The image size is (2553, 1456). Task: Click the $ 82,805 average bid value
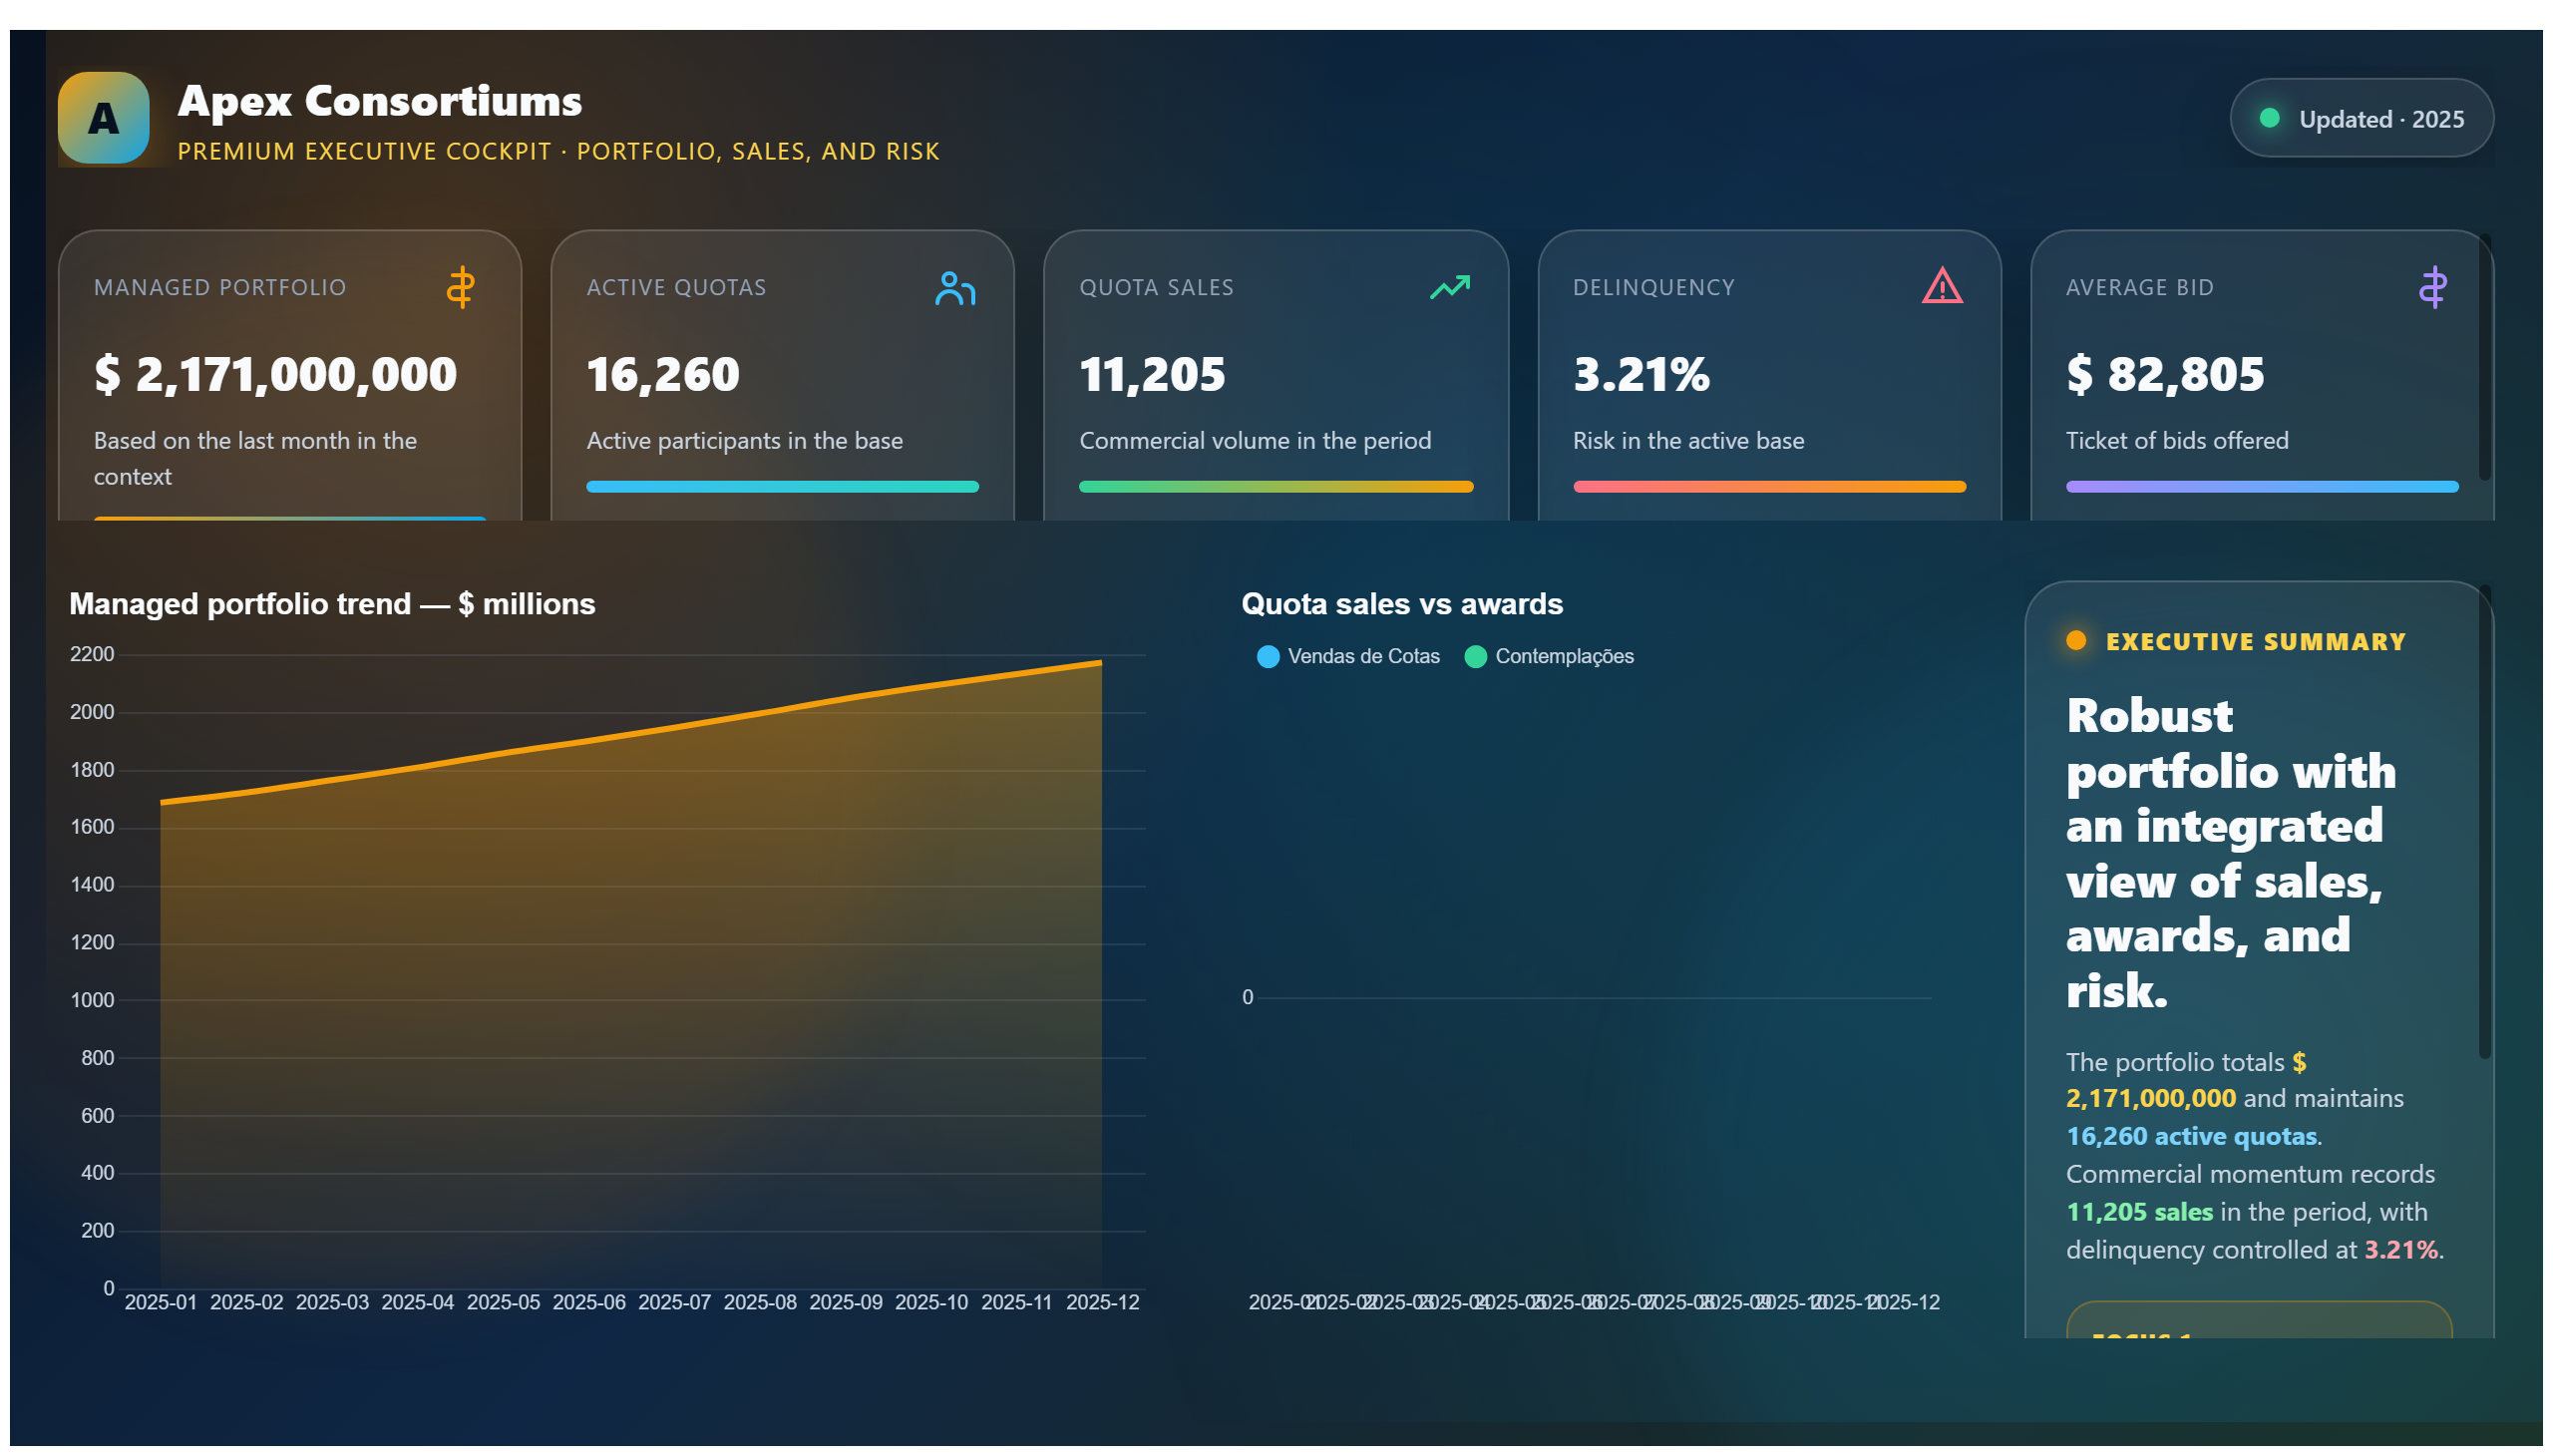(x=2164, y=375)
